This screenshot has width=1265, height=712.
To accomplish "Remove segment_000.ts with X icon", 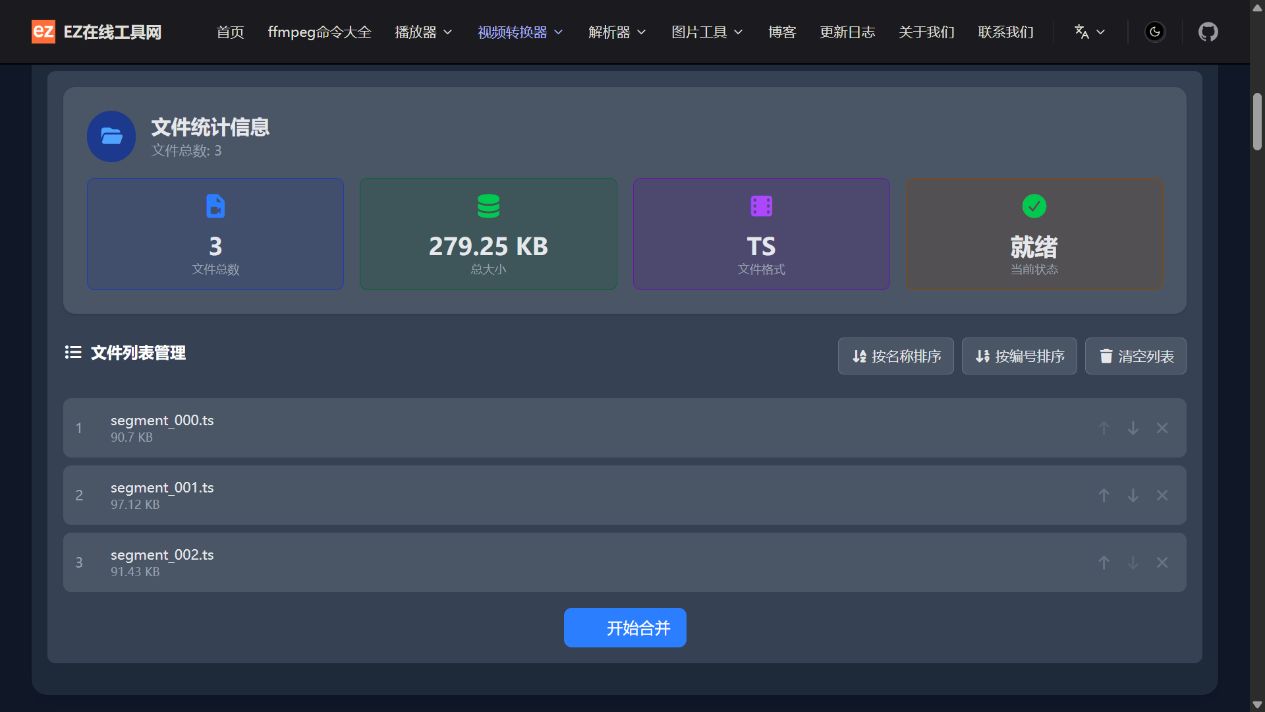I will (x=1162, y=428).
